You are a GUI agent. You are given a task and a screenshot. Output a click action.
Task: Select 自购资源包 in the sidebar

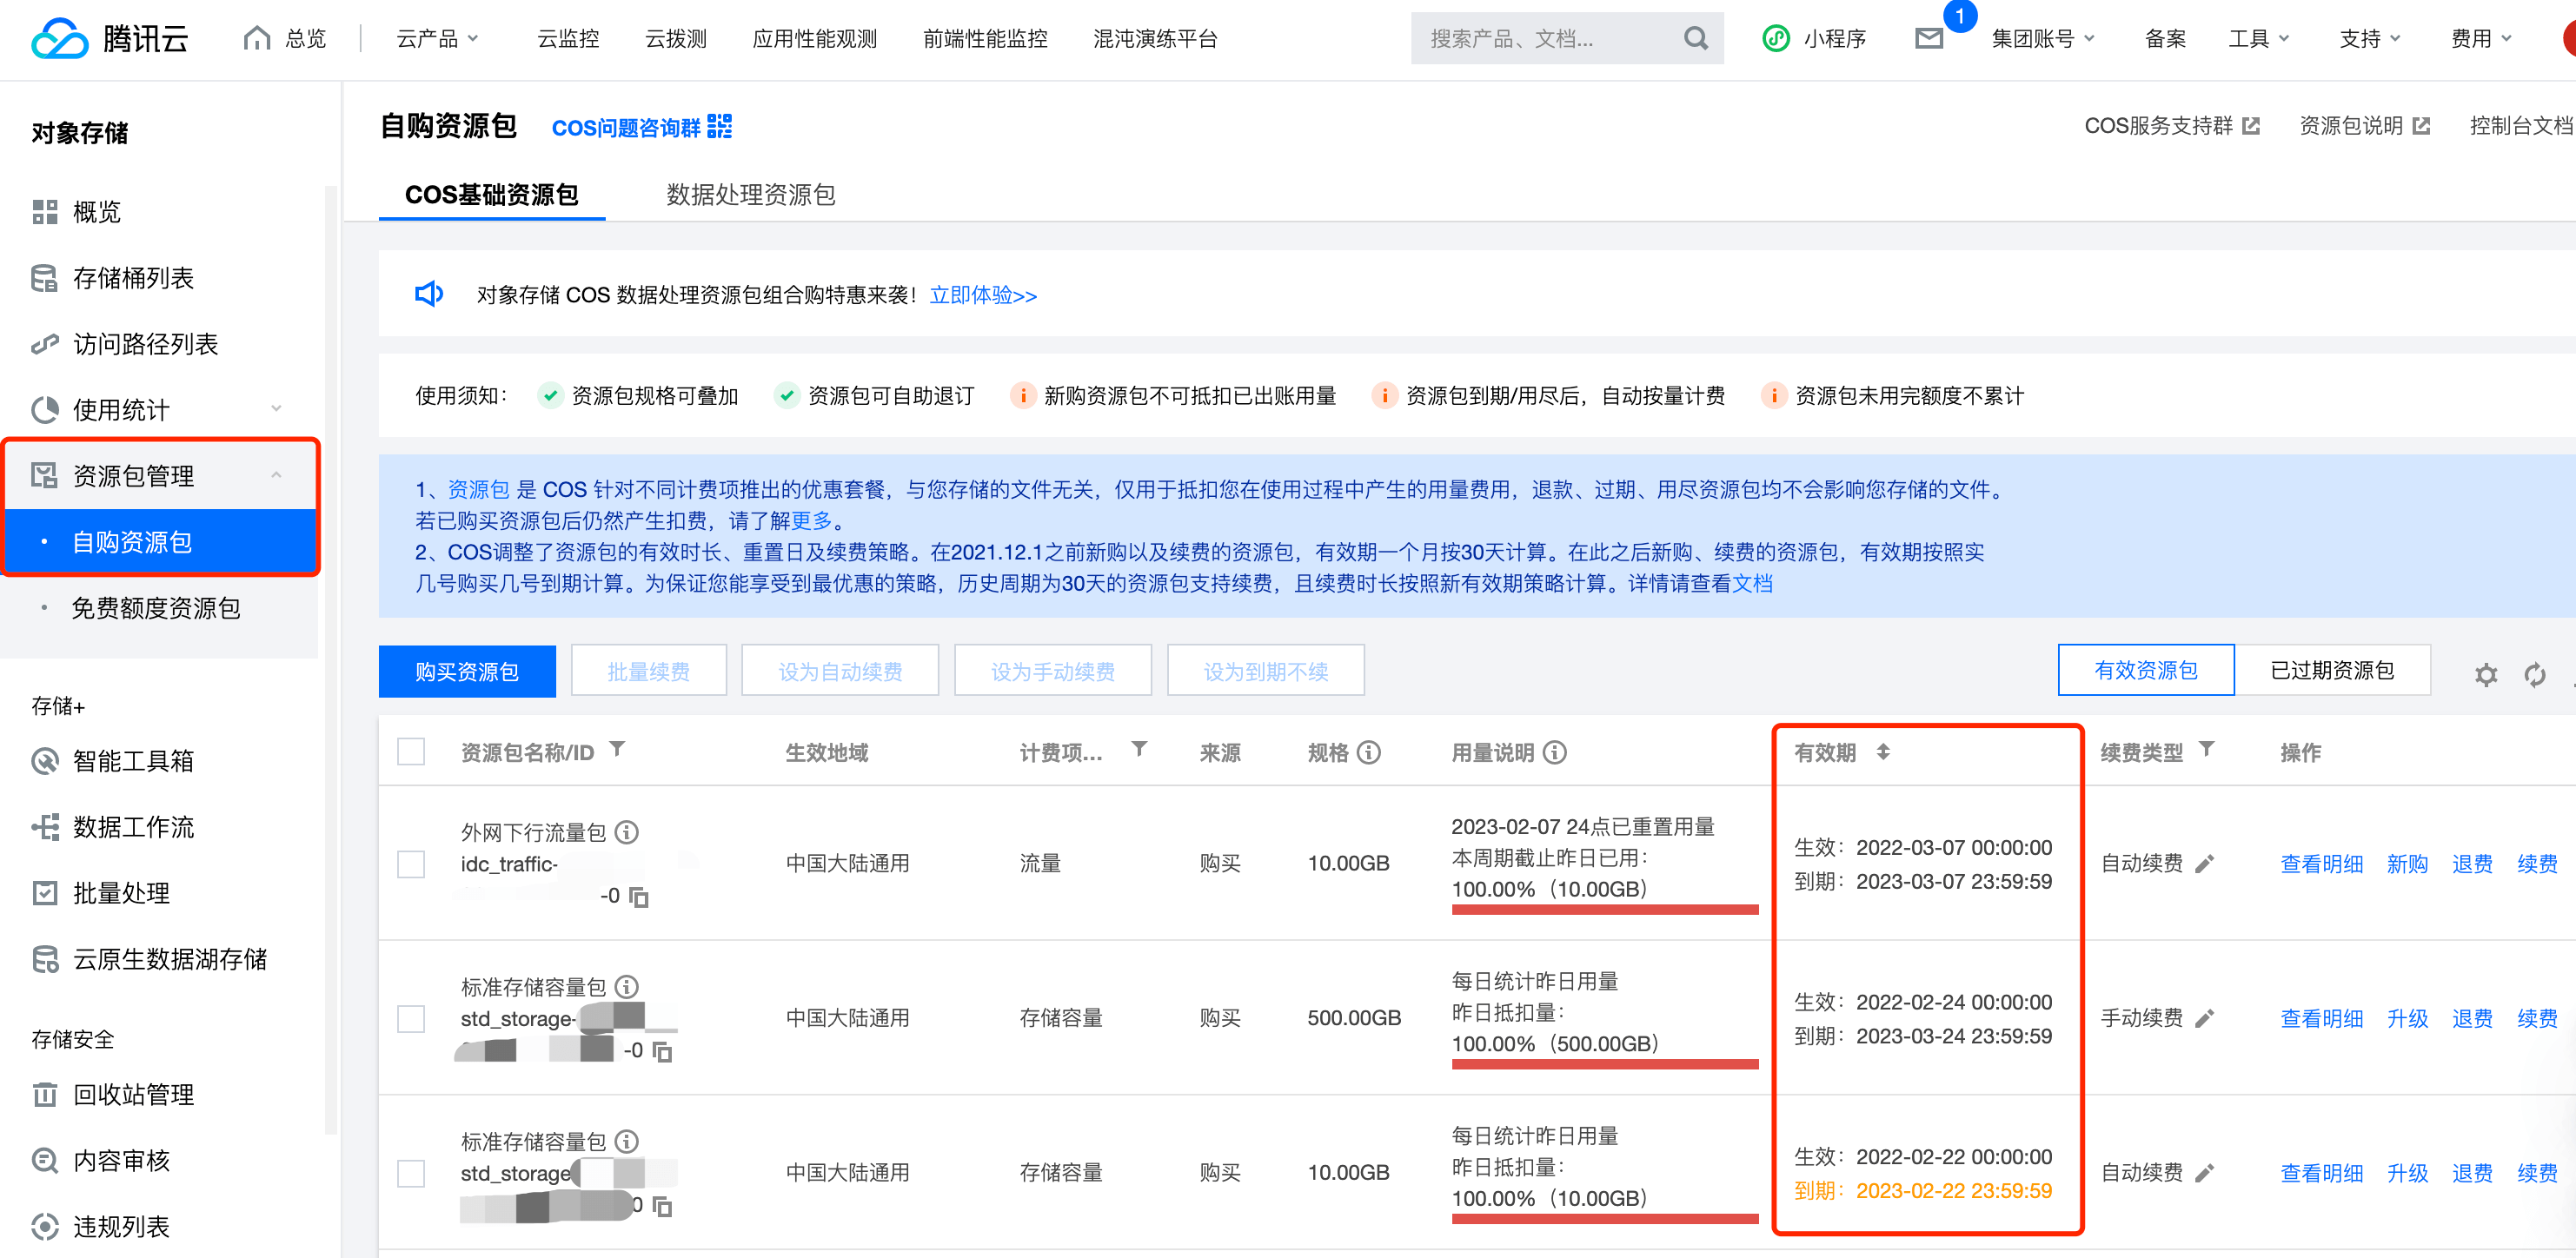(x=160, y=542)
